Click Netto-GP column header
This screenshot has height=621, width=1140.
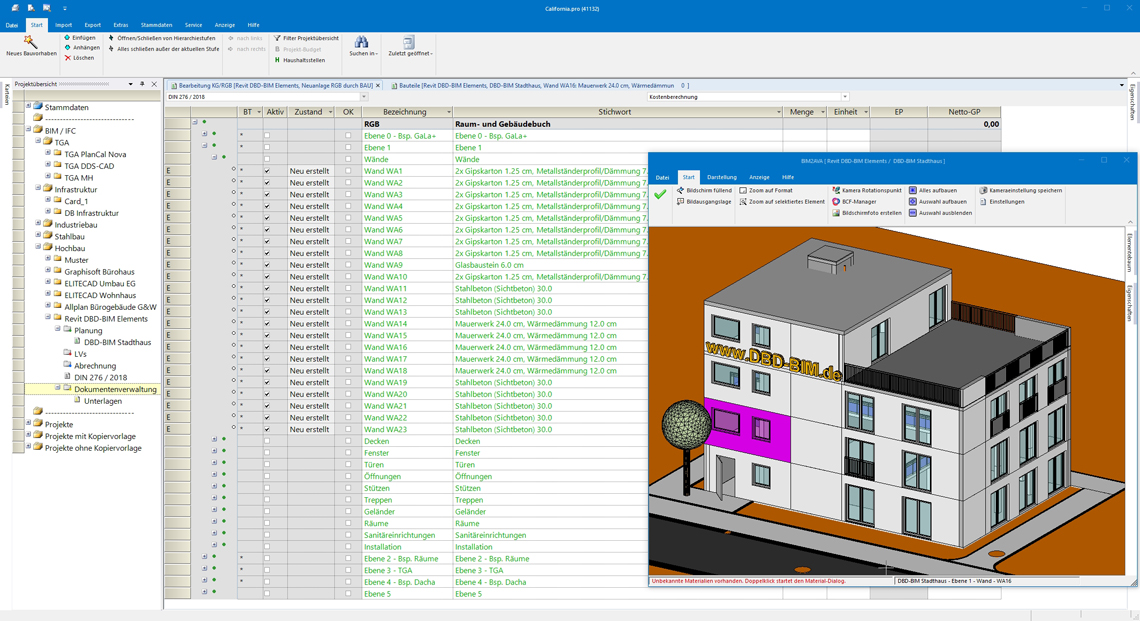tap(964, 112)
